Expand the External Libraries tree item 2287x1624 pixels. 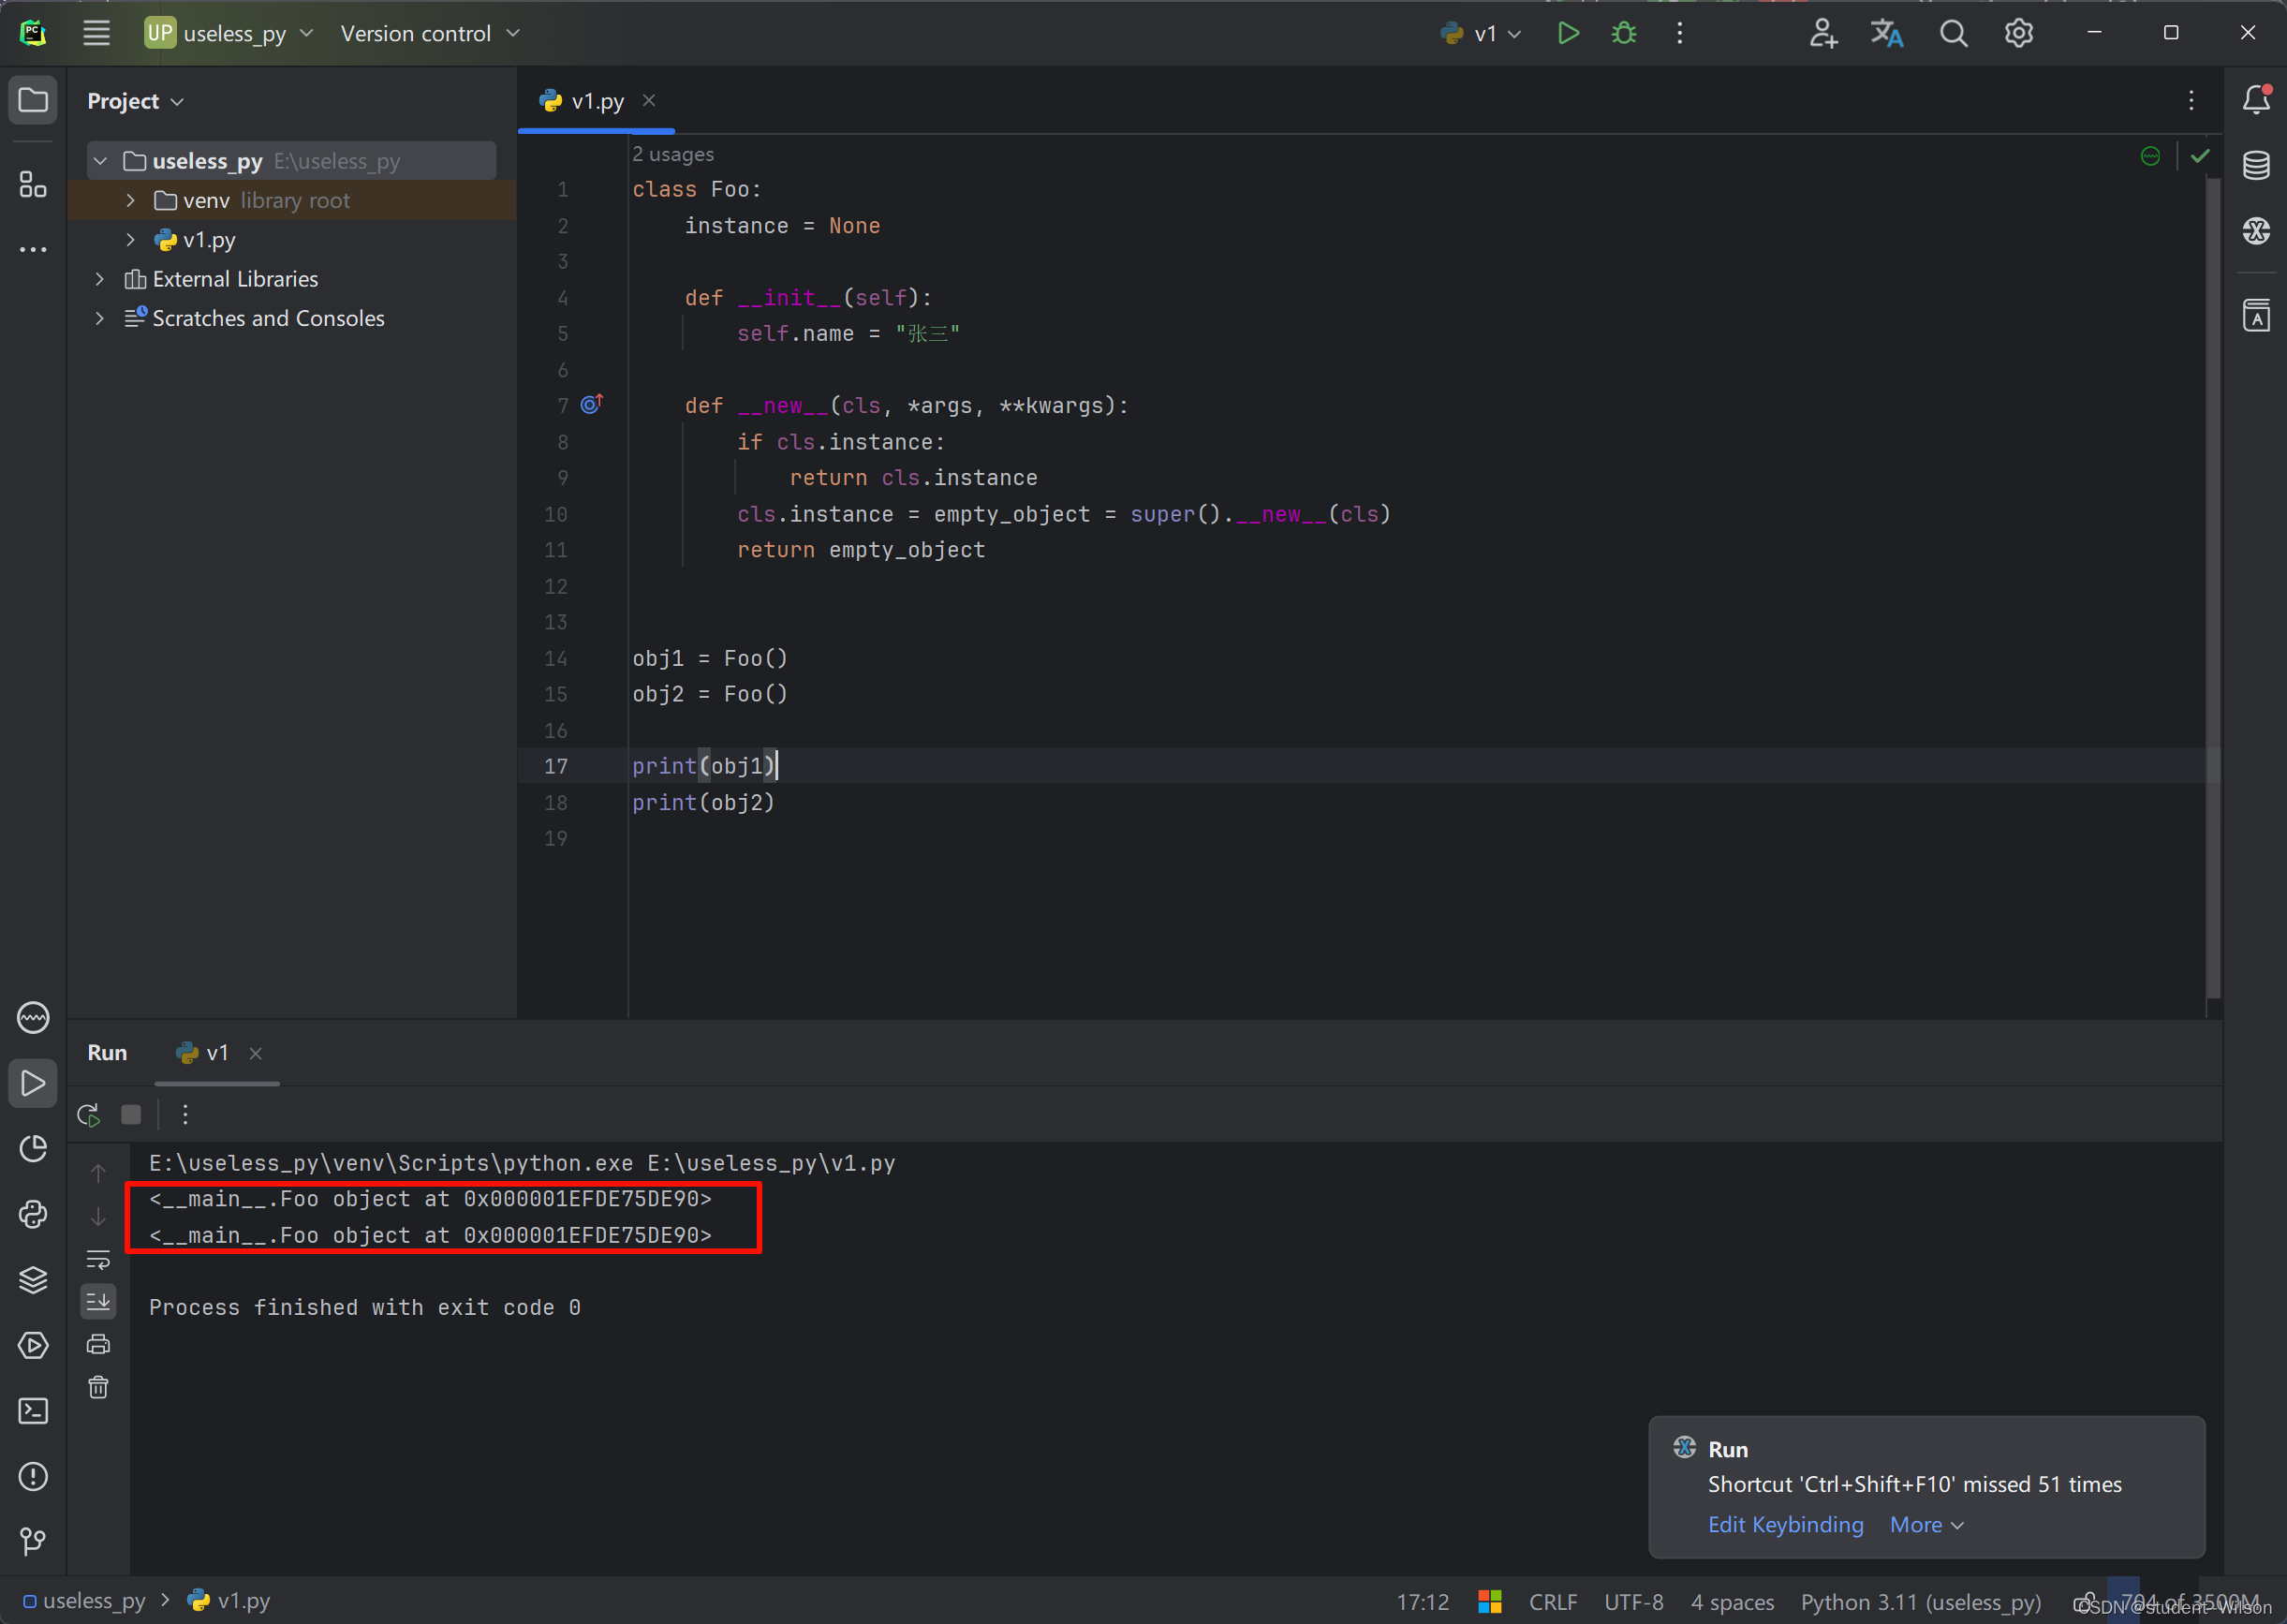point(100,278)
